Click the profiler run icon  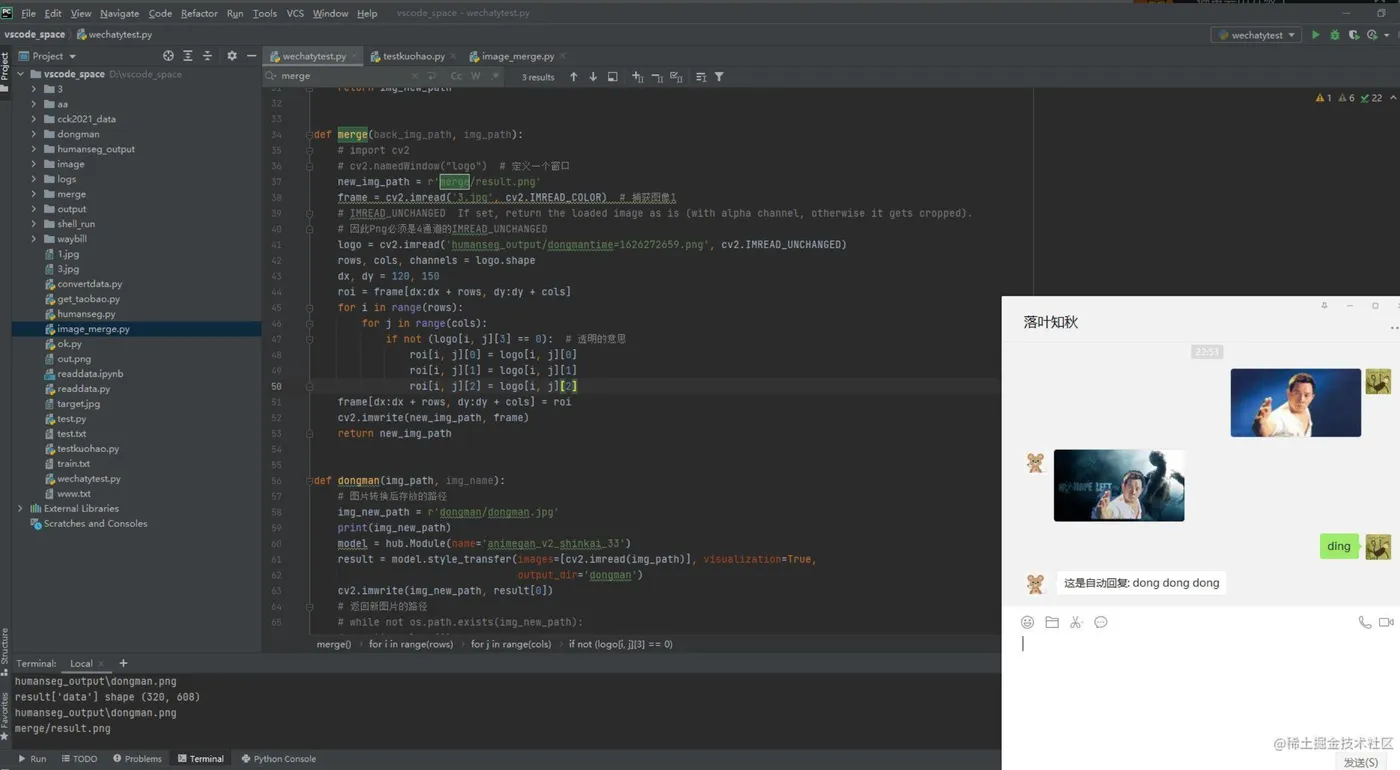[x=1373, y=35]
